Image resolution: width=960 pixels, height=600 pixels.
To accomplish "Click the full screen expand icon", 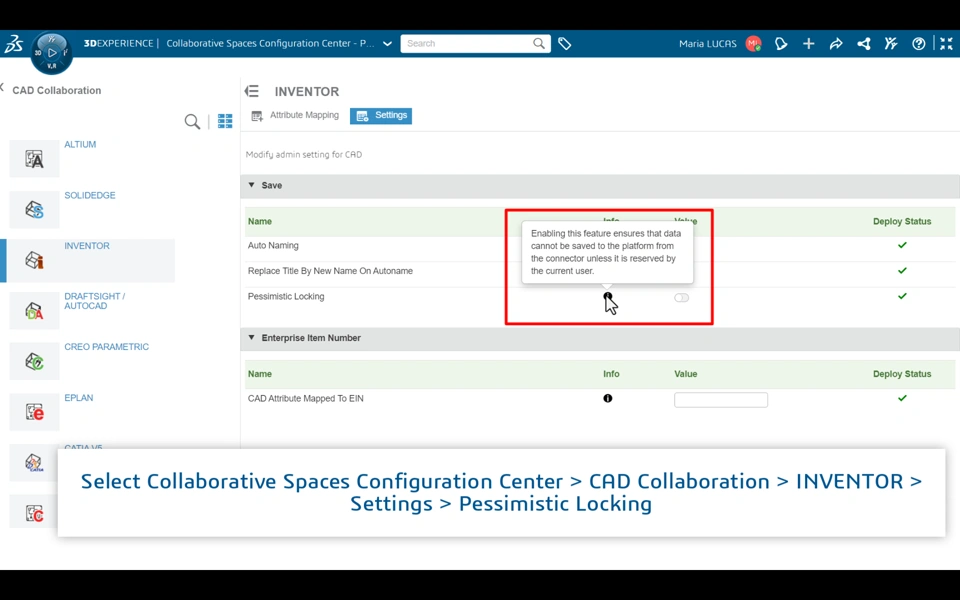I will point(947,43).
